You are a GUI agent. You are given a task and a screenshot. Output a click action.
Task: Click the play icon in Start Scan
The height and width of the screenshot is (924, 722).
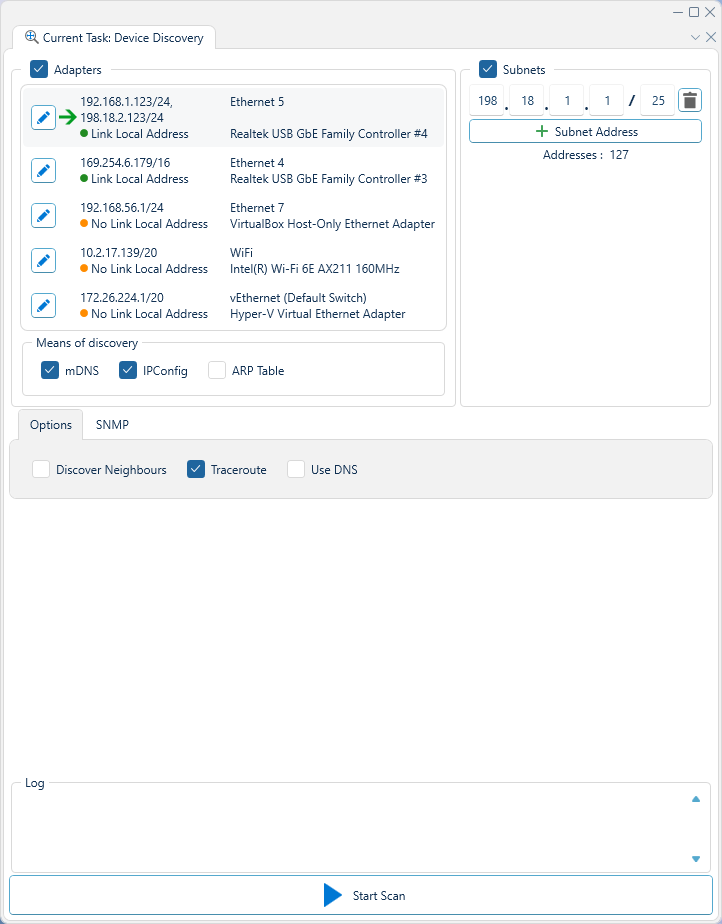coord(332,895)
